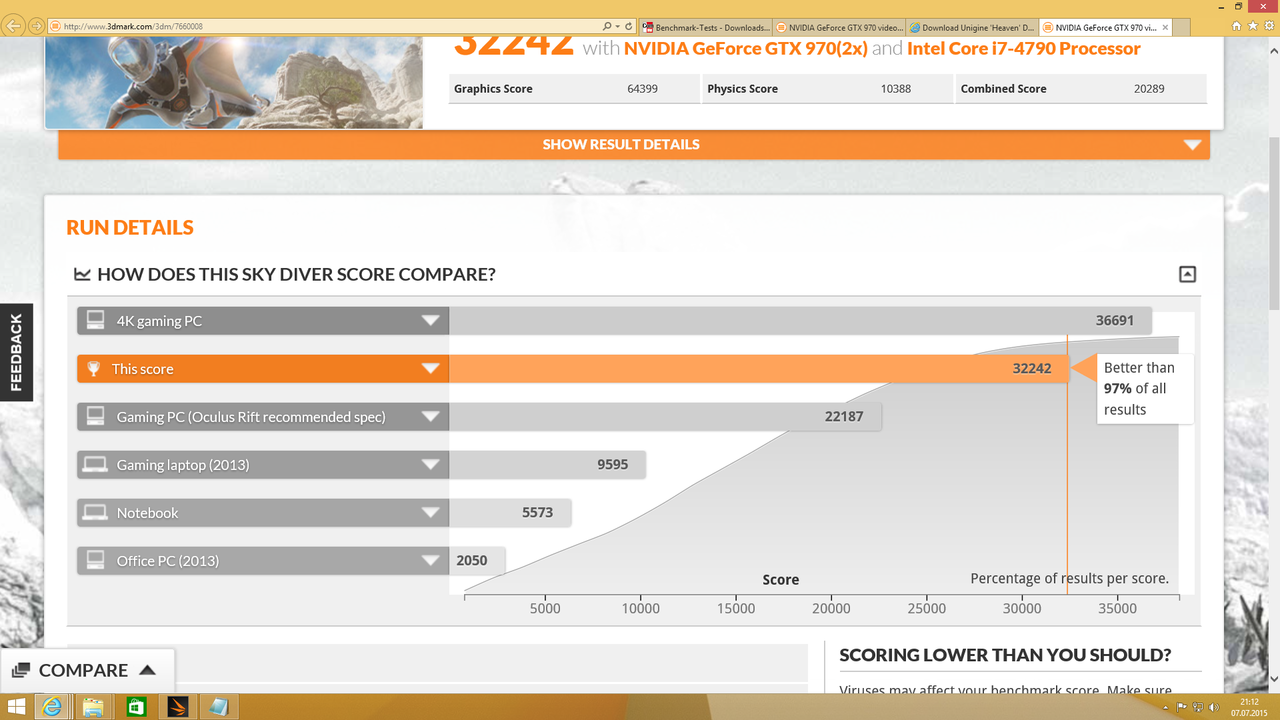Click the chart icon beside HOW DOES THIS heading
This screenshot has height=720, width=1280.
(82, 274)
